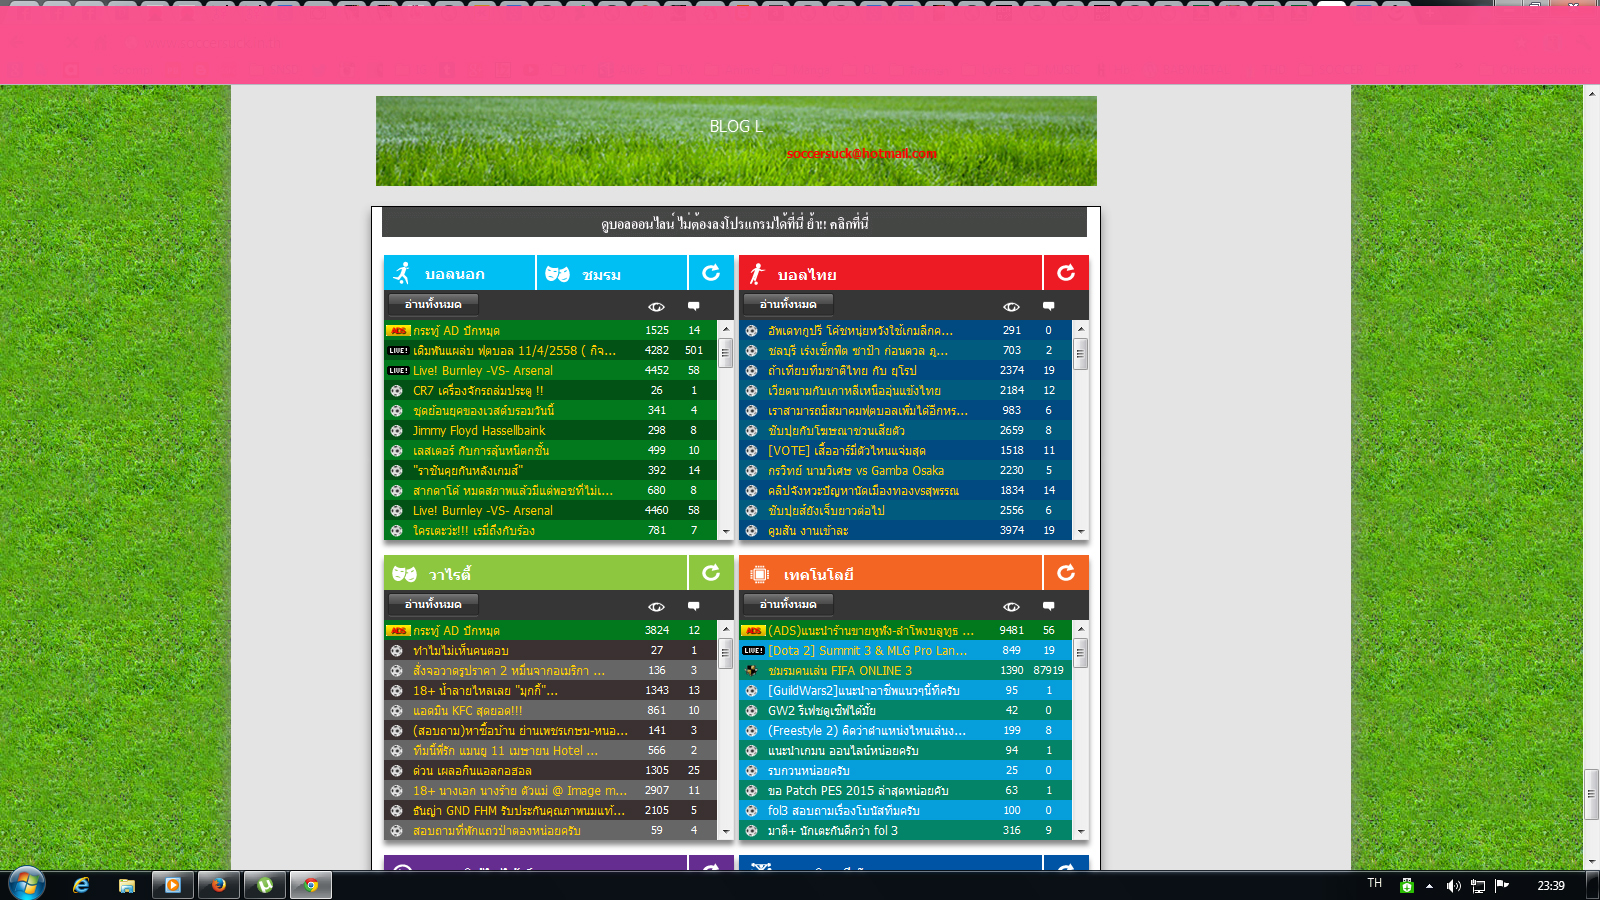Refresh the บอลไทย panel

1066,273
